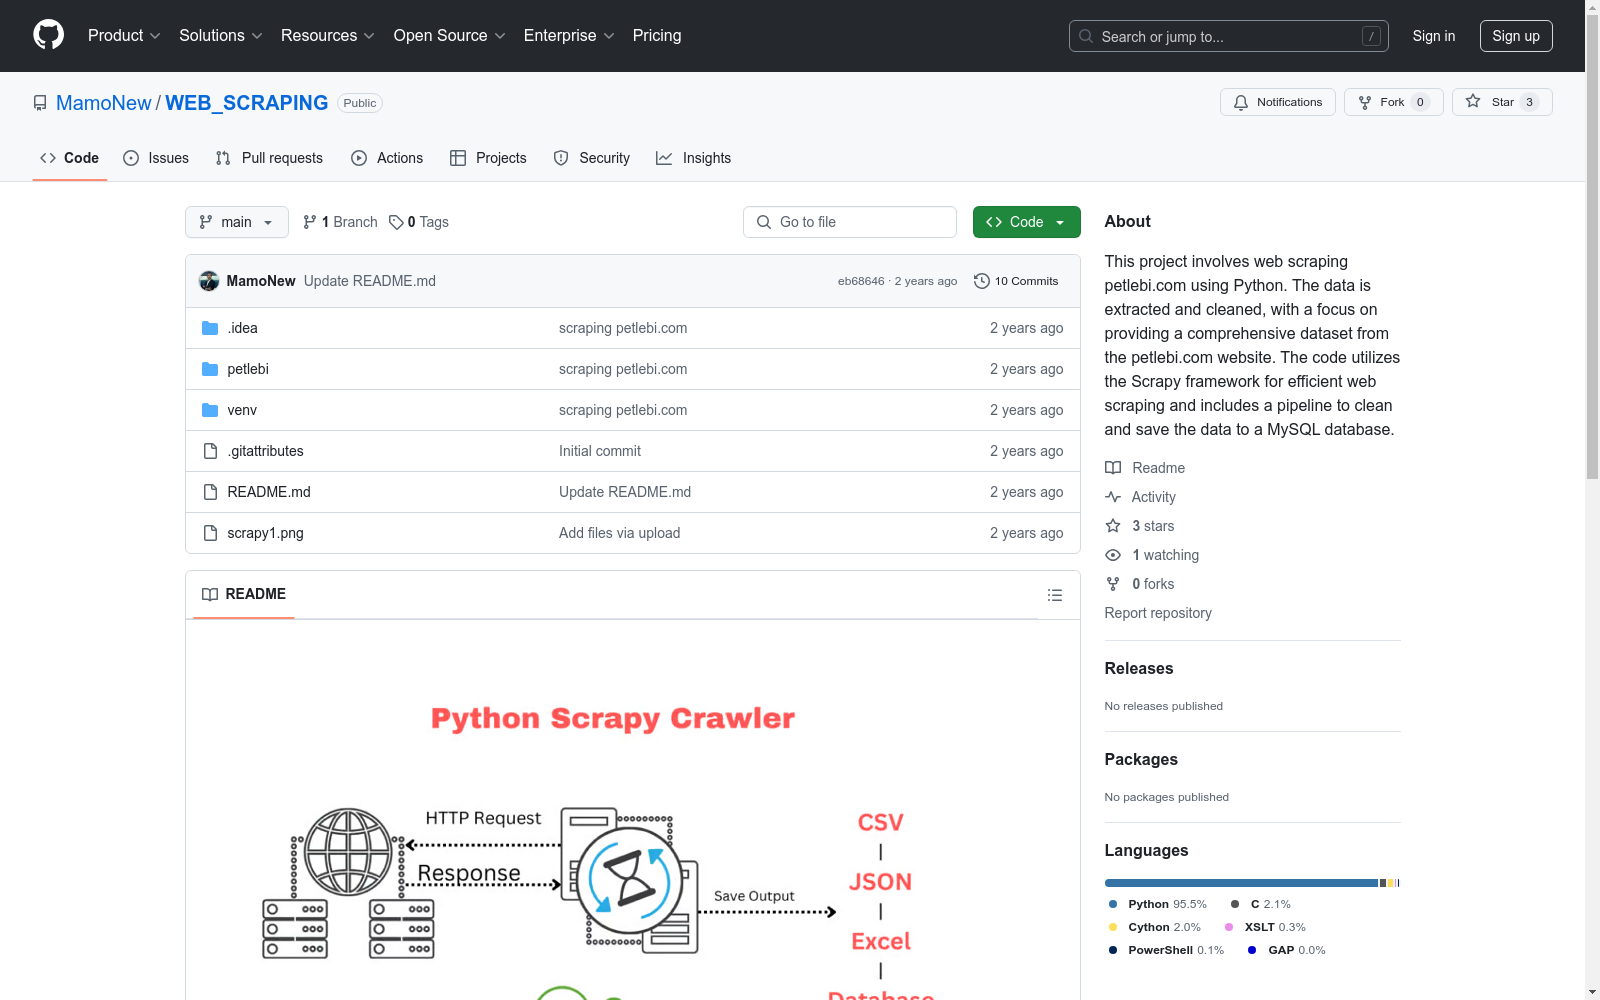Viewport: 1600px width, 1000px height.
Task: Open the Pricing page
Action: point(657,36)
